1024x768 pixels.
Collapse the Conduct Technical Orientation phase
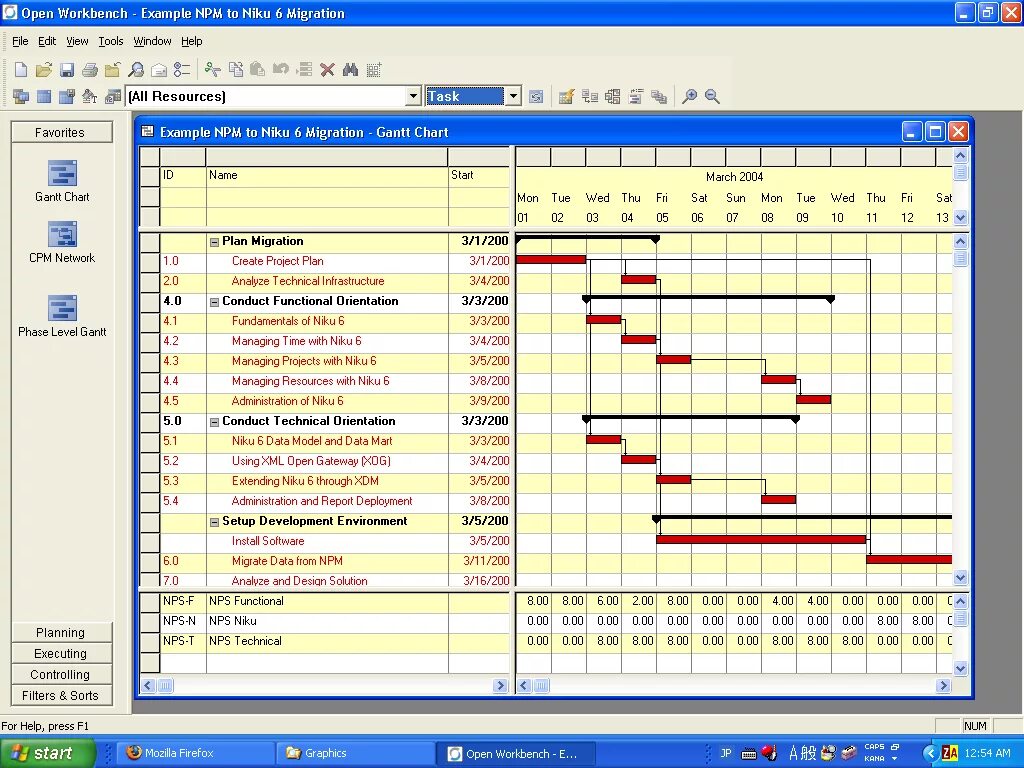214,423
